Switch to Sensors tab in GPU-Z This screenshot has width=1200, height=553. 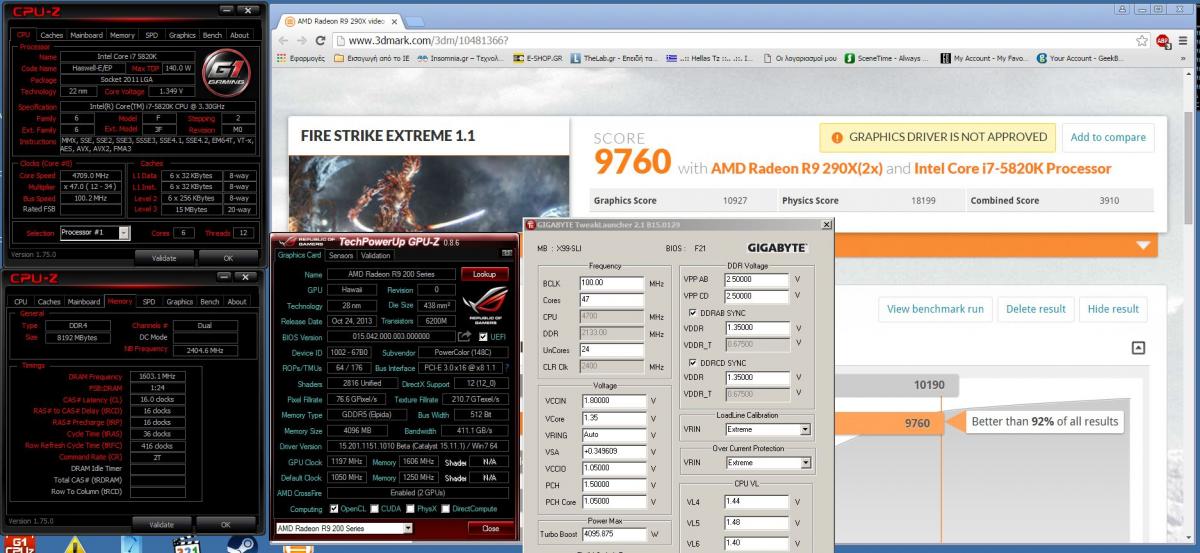tap(341, 255)
